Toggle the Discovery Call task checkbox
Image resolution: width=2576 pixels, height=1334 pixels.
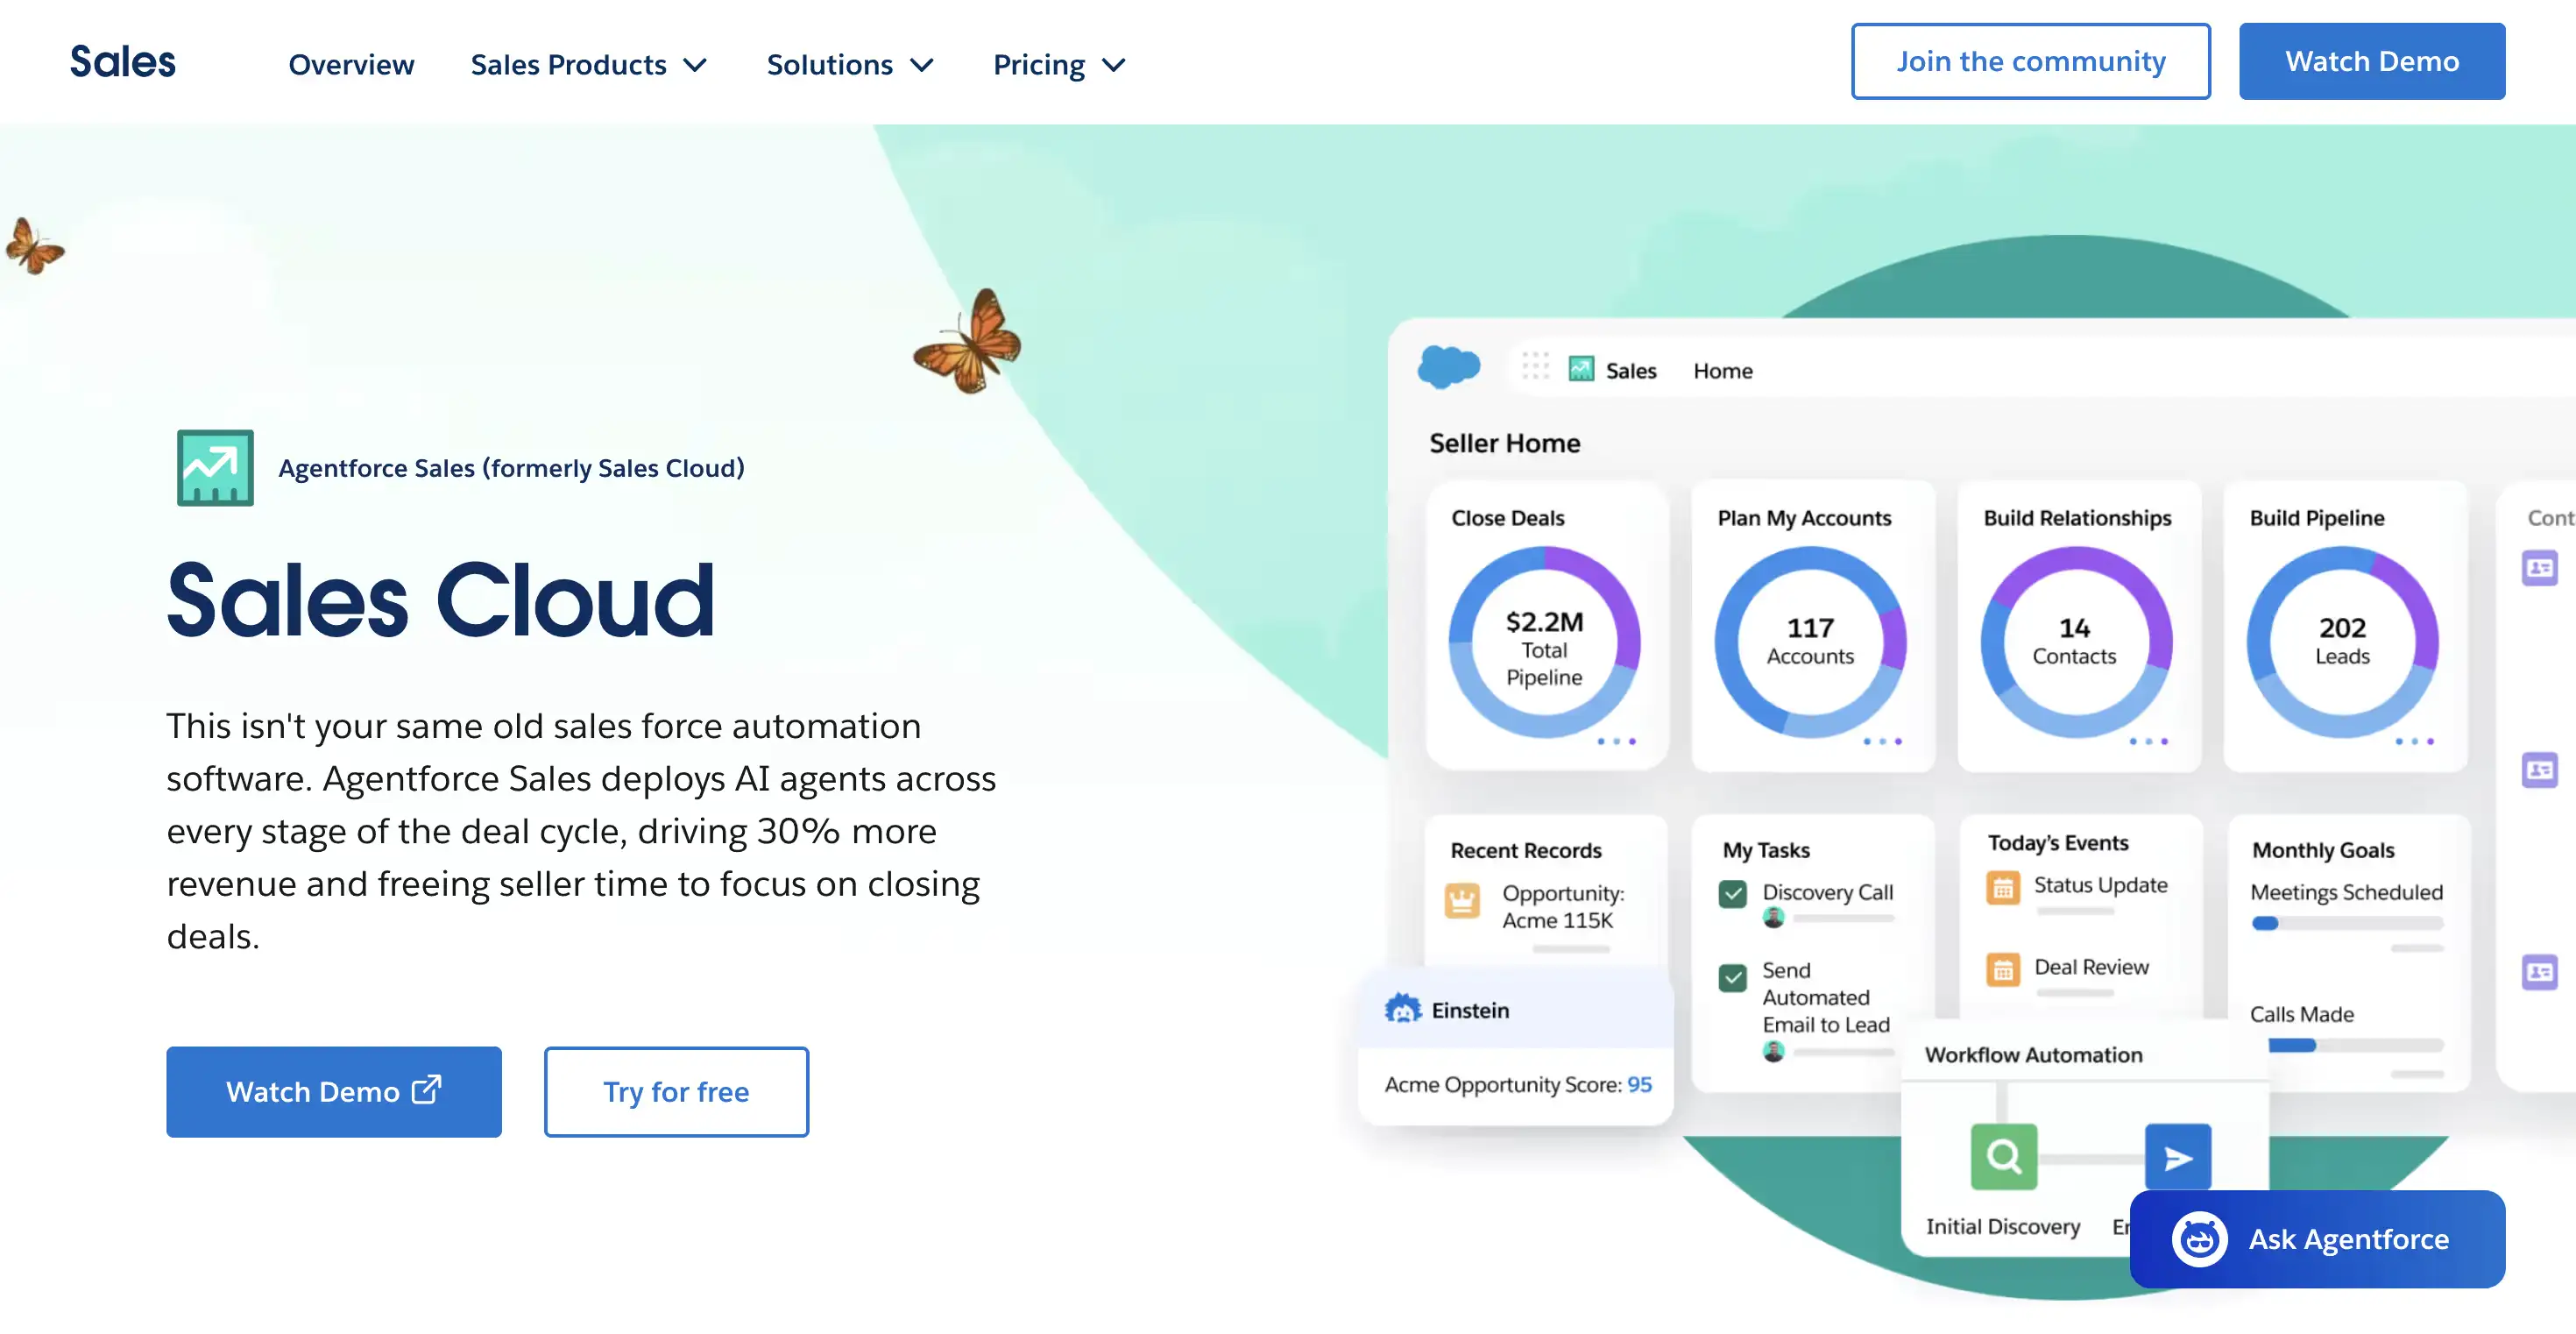[1733, 894]
